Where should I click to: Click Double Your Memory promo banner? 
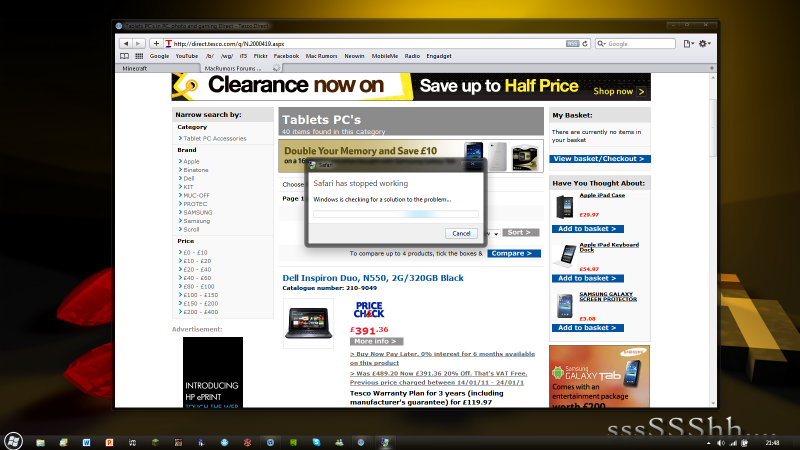coord(411,156)
